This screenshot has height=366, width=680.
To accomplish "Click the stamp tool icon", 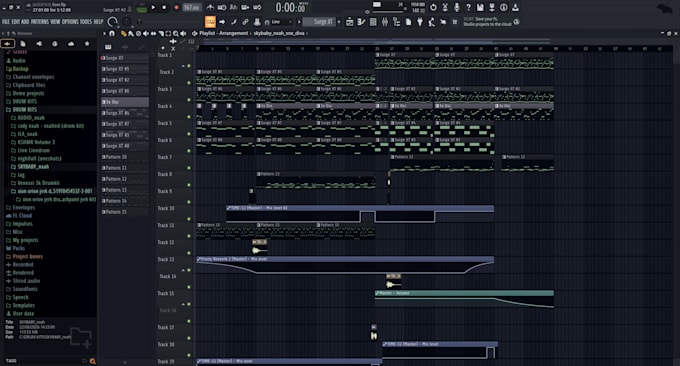I will coord(257,22).
